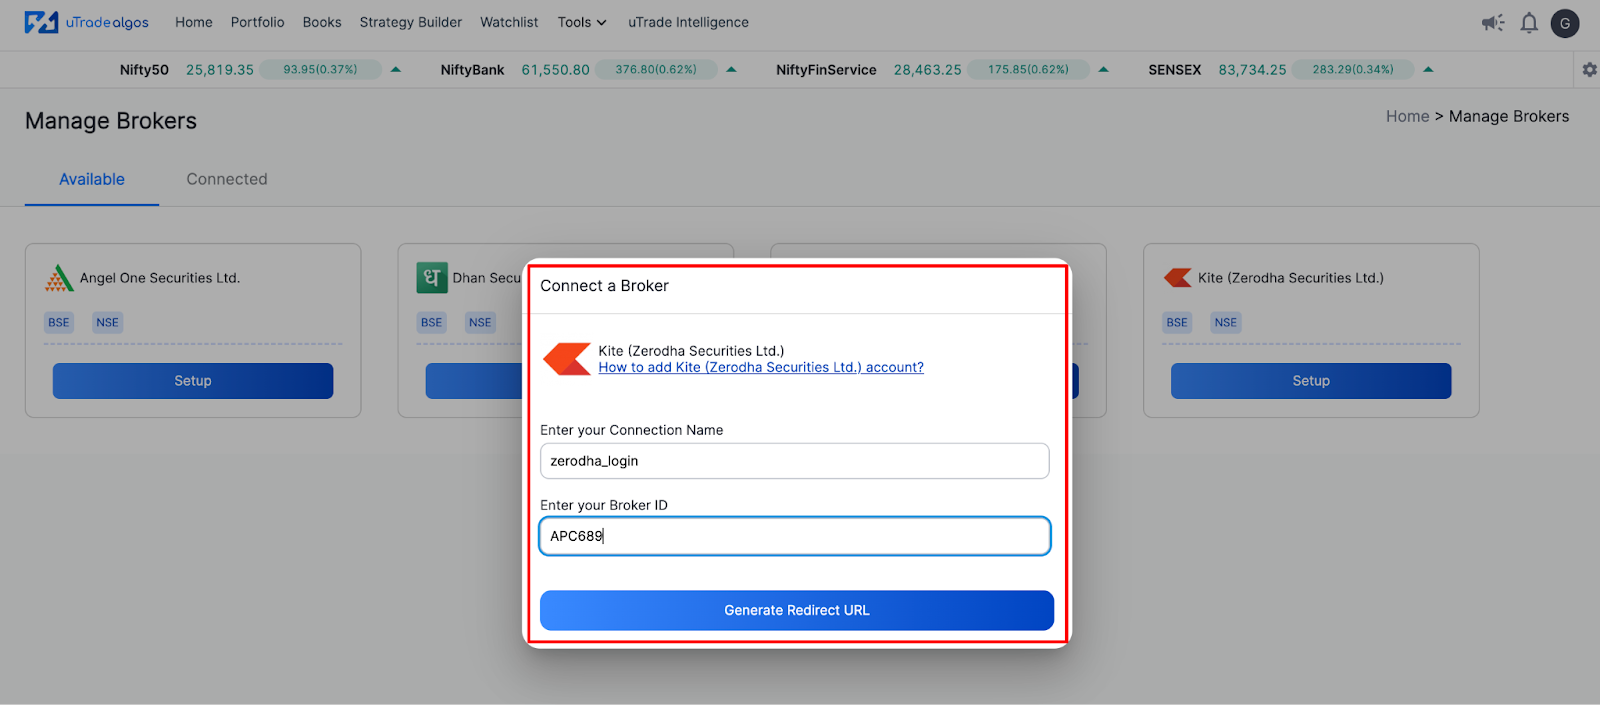Click the SENSEX up arrow indicator

point(1428,70)
